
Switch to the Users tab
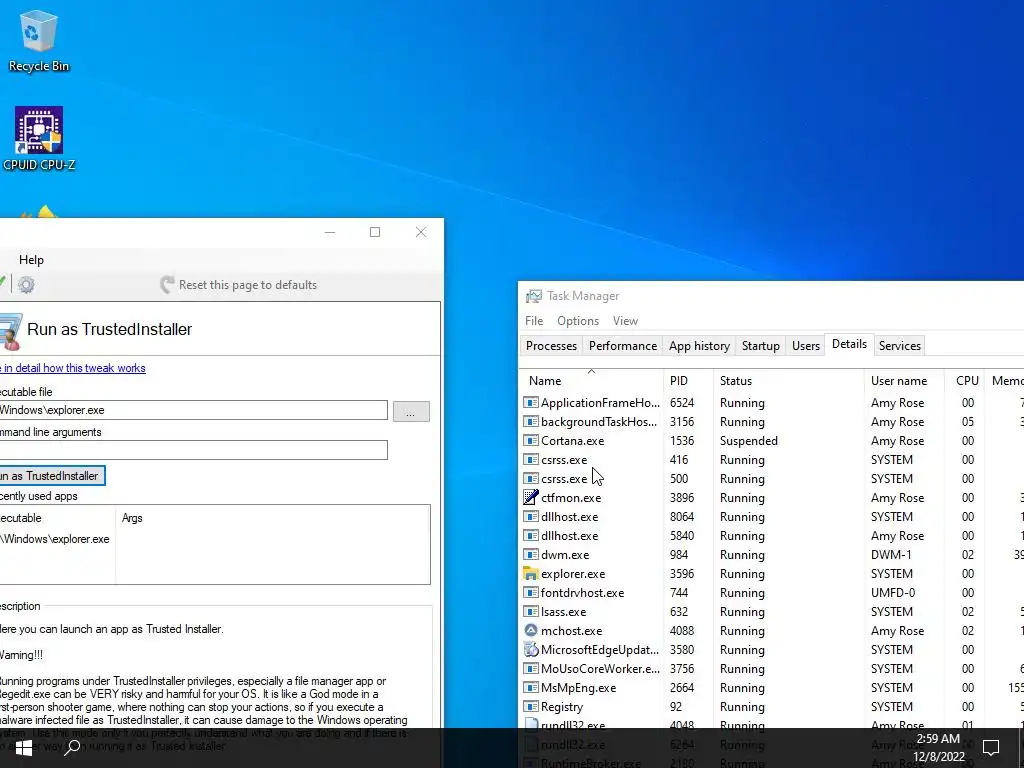click(805, 346)
